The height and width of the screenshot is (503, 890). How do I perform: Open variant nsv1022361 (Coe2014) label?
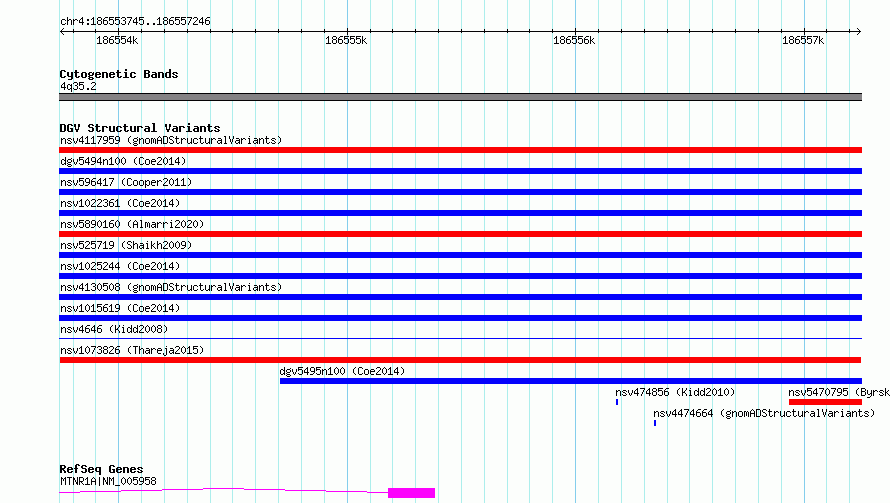coord(120,203)
